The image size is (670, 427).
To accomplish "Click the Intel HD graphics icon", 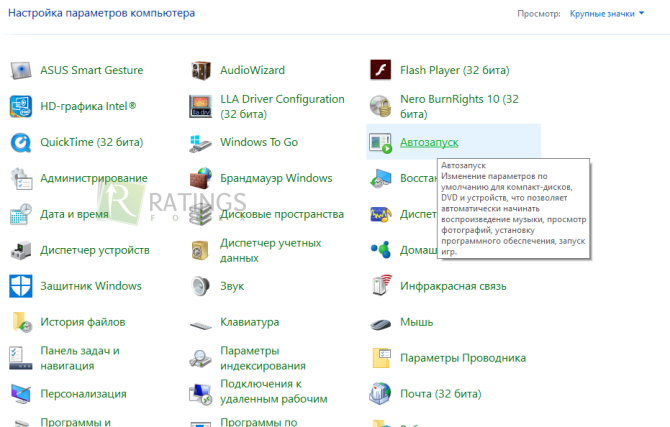I will click(x=21, y=106).
